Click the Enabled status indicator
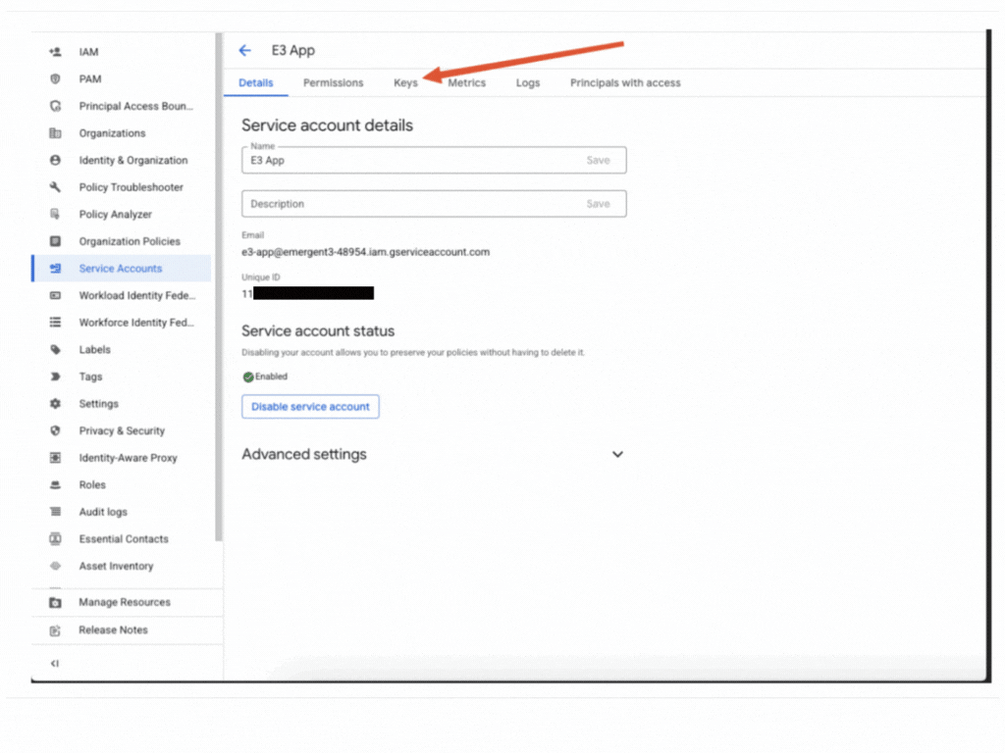Screen dimensions: 1005x753 pos(264,376)
